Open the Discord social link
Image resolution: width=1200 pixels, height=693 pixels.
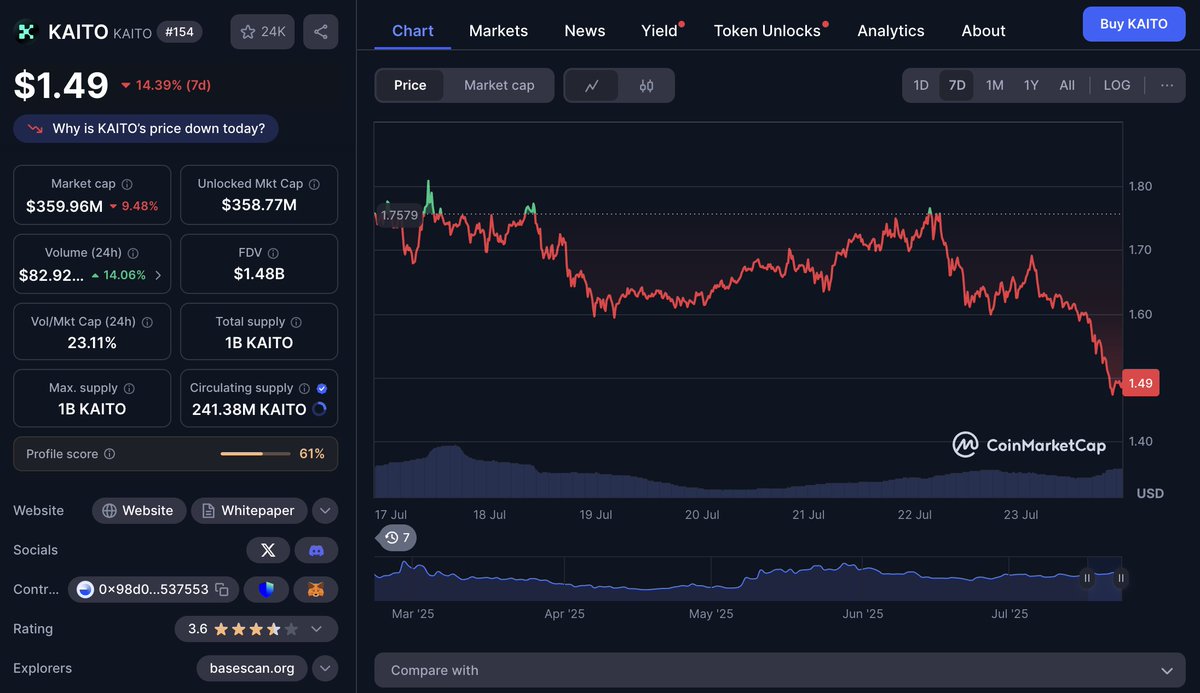click(x=316, y=550)
